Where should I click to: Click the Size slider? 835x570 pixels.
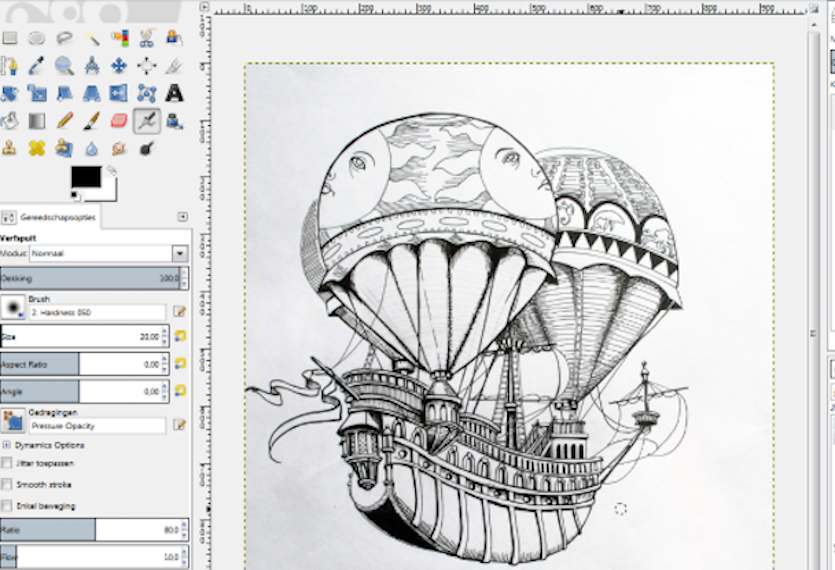(x=84, y=337)
